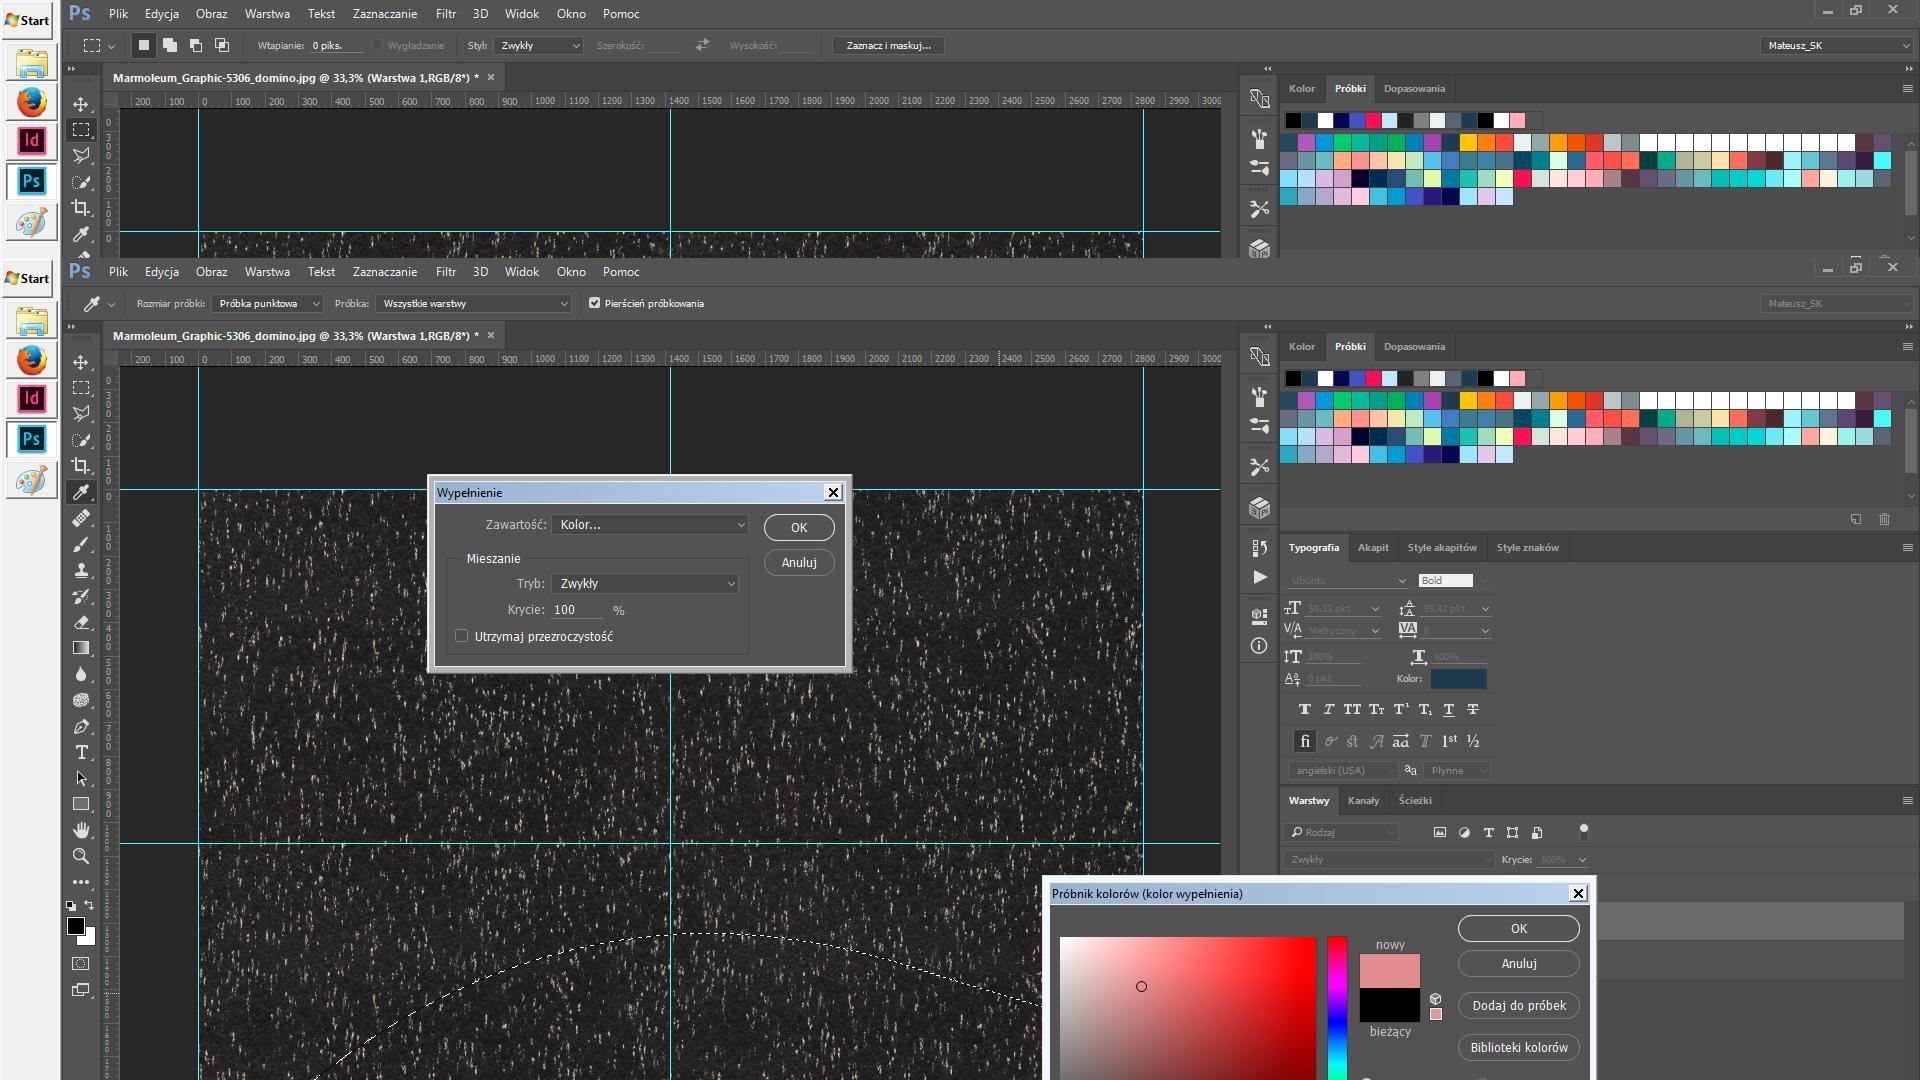The height and width of the screenshot is (1080, 1920).
Task: Open the Style akapitów tab
Action: pos(1441,548)
